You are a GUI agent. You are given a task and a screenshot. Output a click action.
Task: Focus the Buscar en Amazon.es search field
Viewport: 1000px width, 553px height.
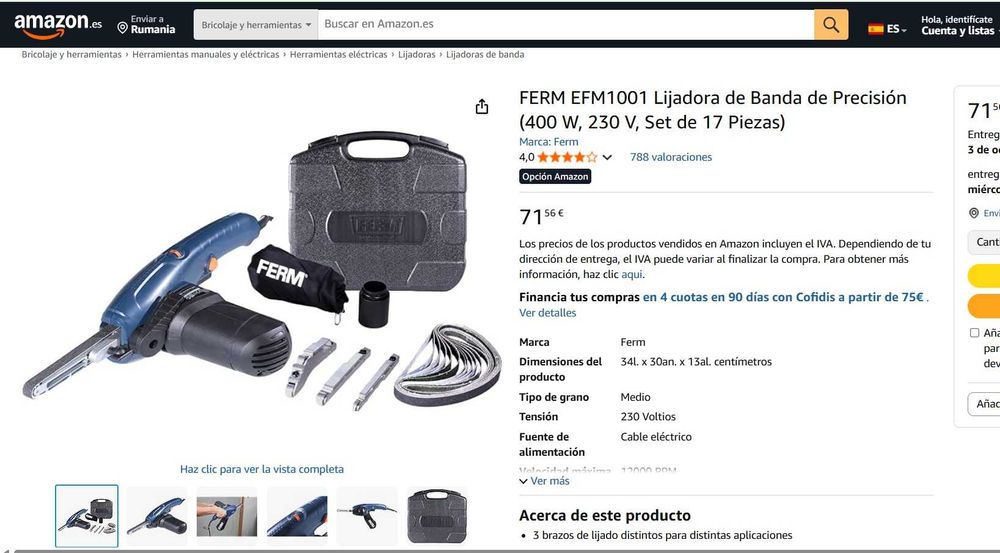[x=566, y=25]
